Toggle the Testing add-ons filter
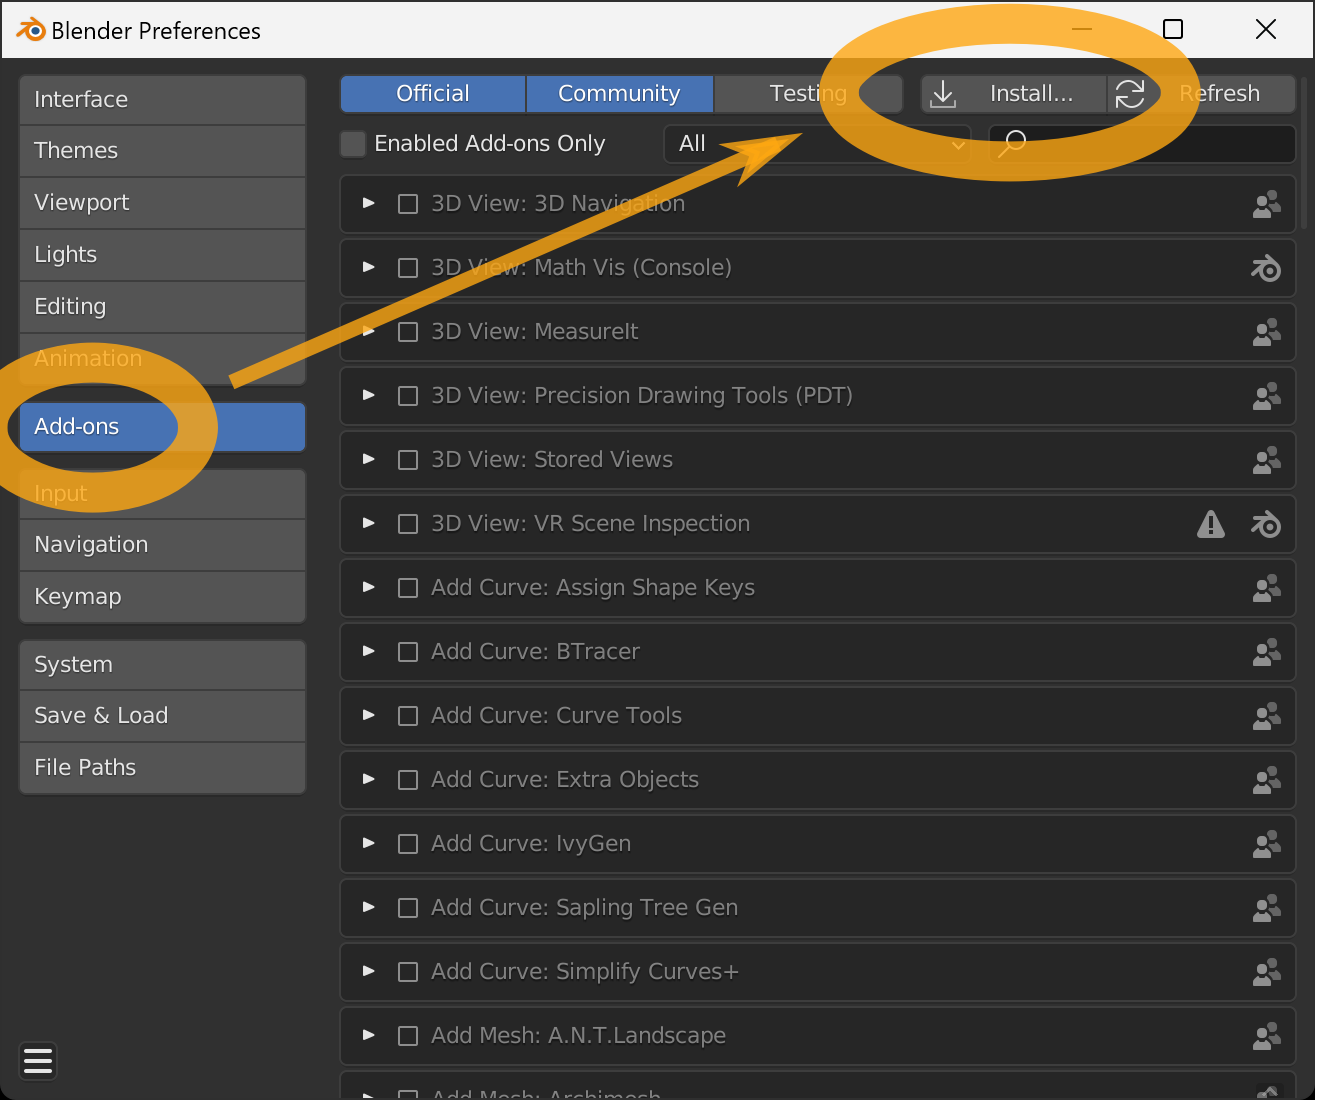 click(x=808, y=94)
